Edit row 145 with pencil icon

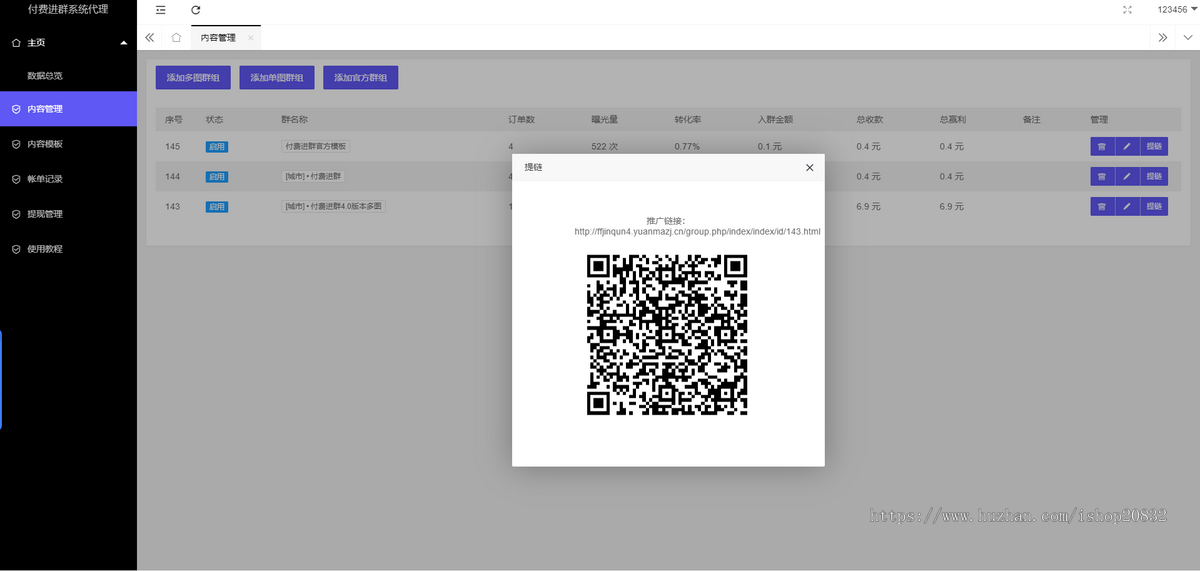tap(1127, 146)
